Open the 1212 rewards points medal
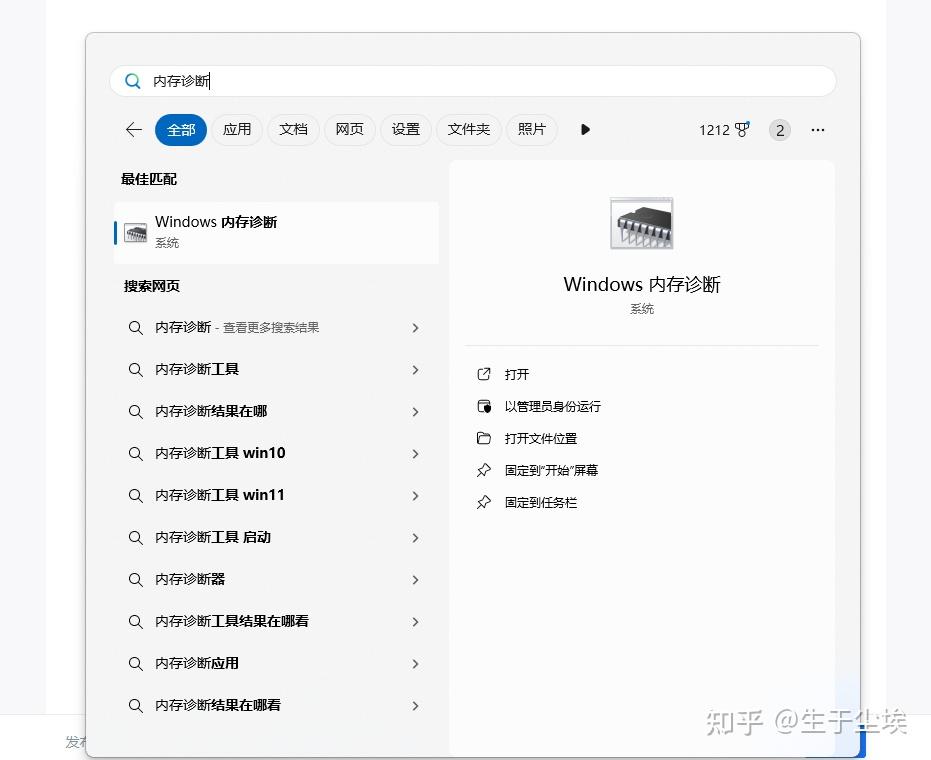931x760 pixels. coord(724,129)
